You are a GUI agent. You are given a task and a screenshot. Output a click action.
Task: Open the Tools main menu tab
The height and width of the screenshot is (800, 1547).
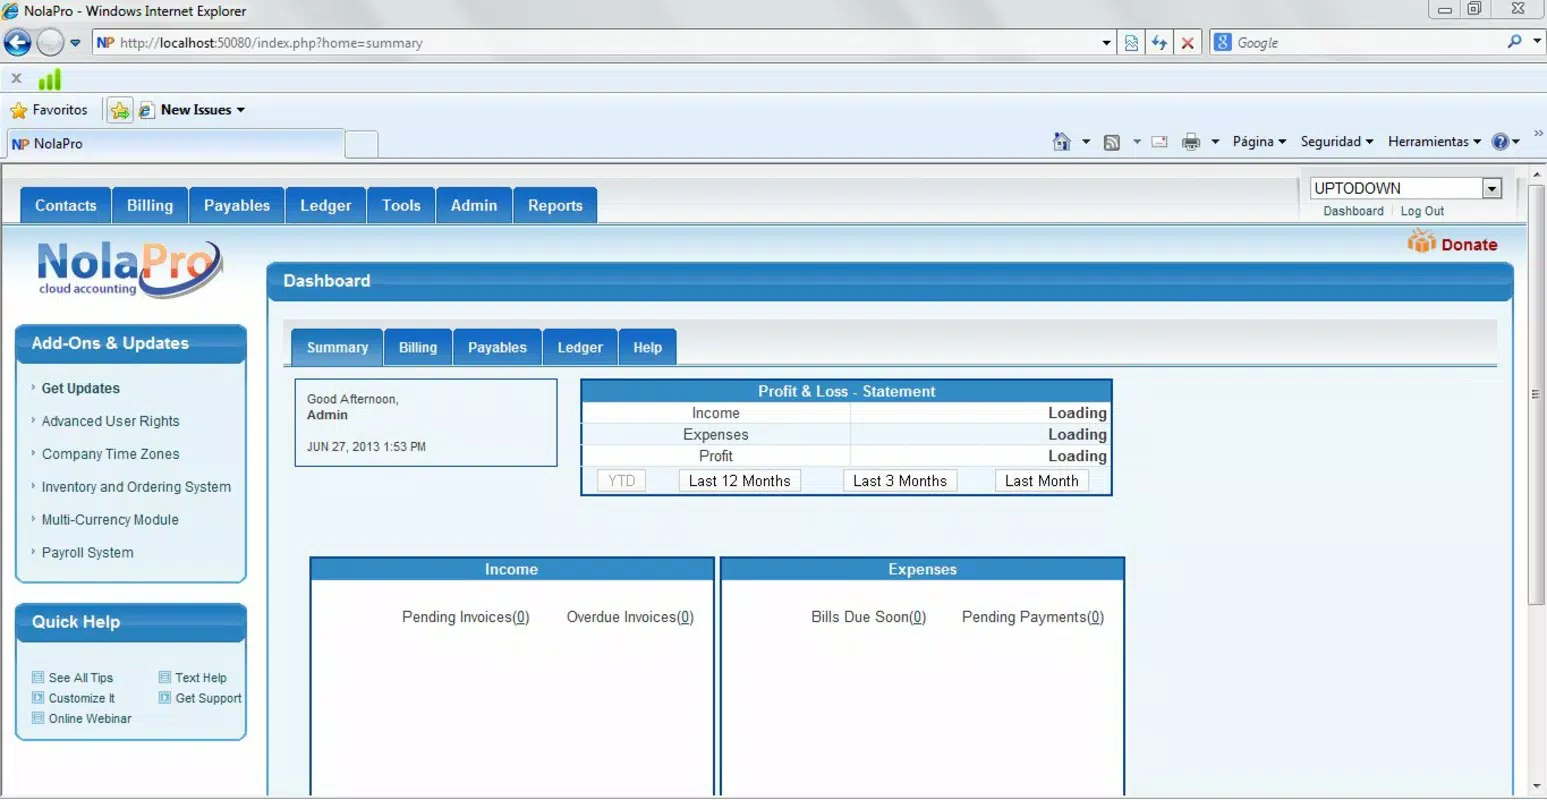(x=401, y=205)
